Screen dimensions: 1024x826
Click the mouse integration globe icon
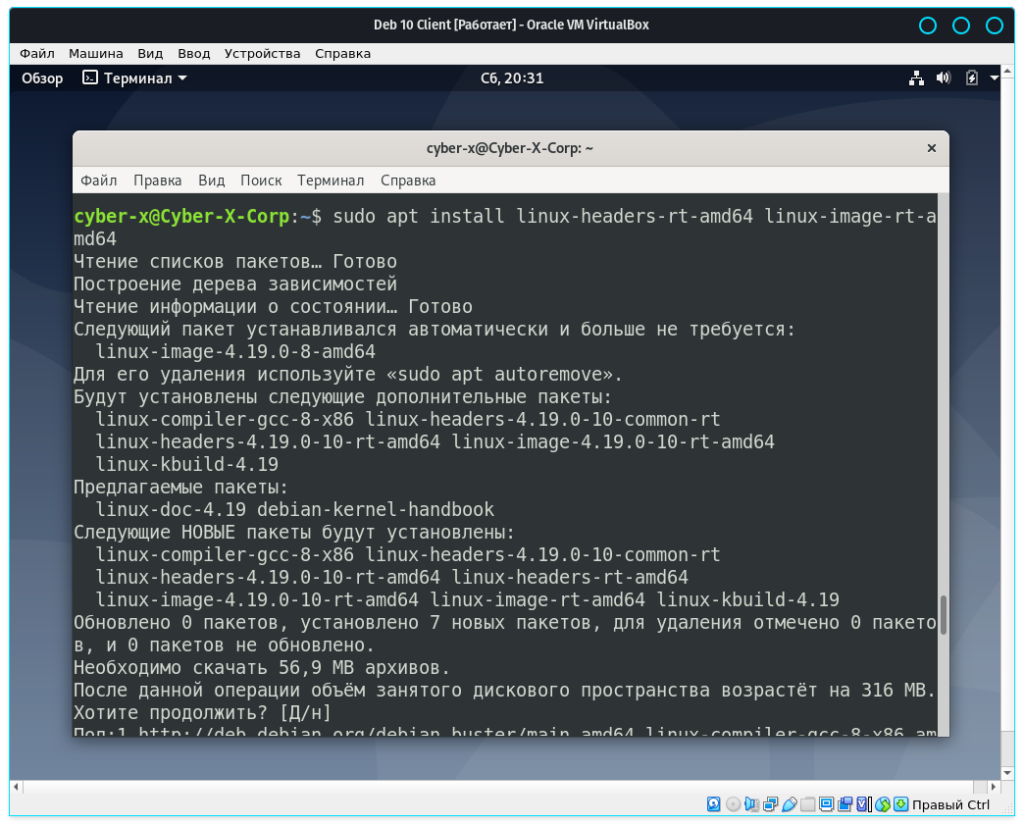click(883, 805)
